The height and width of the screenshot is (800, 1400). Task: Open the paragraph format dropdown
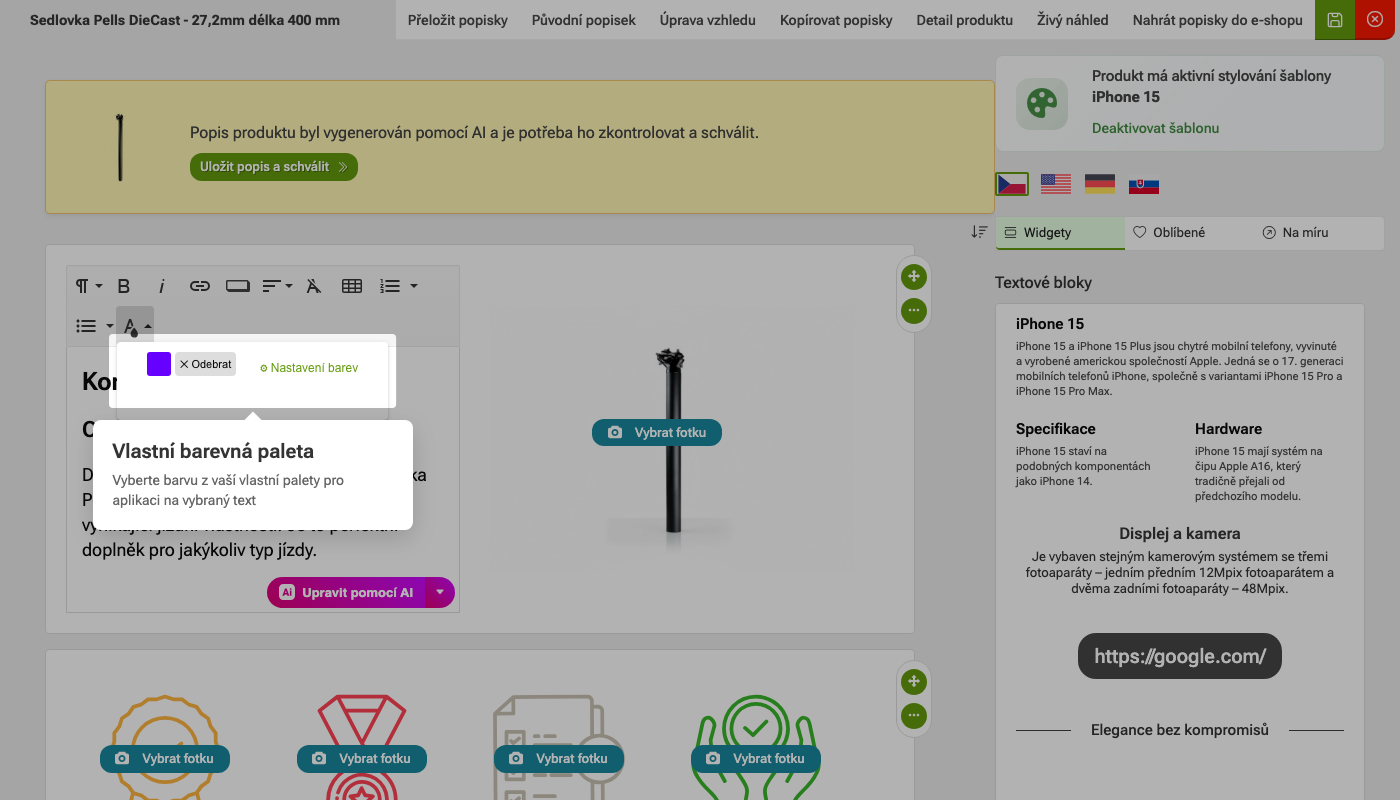(x=88, y=286)
